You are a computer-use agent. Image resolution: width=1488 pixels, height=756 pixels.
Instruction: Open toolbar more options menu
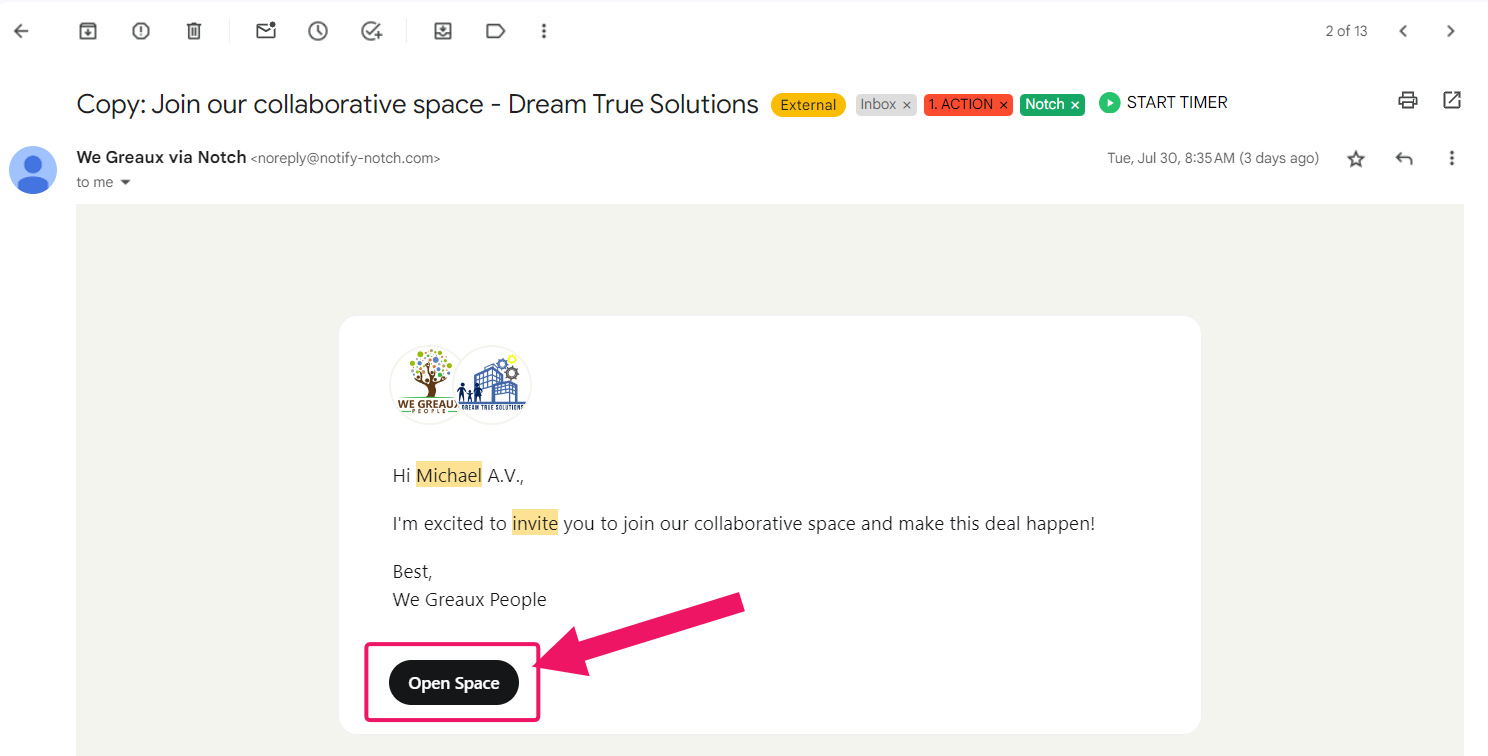point(544,31)
